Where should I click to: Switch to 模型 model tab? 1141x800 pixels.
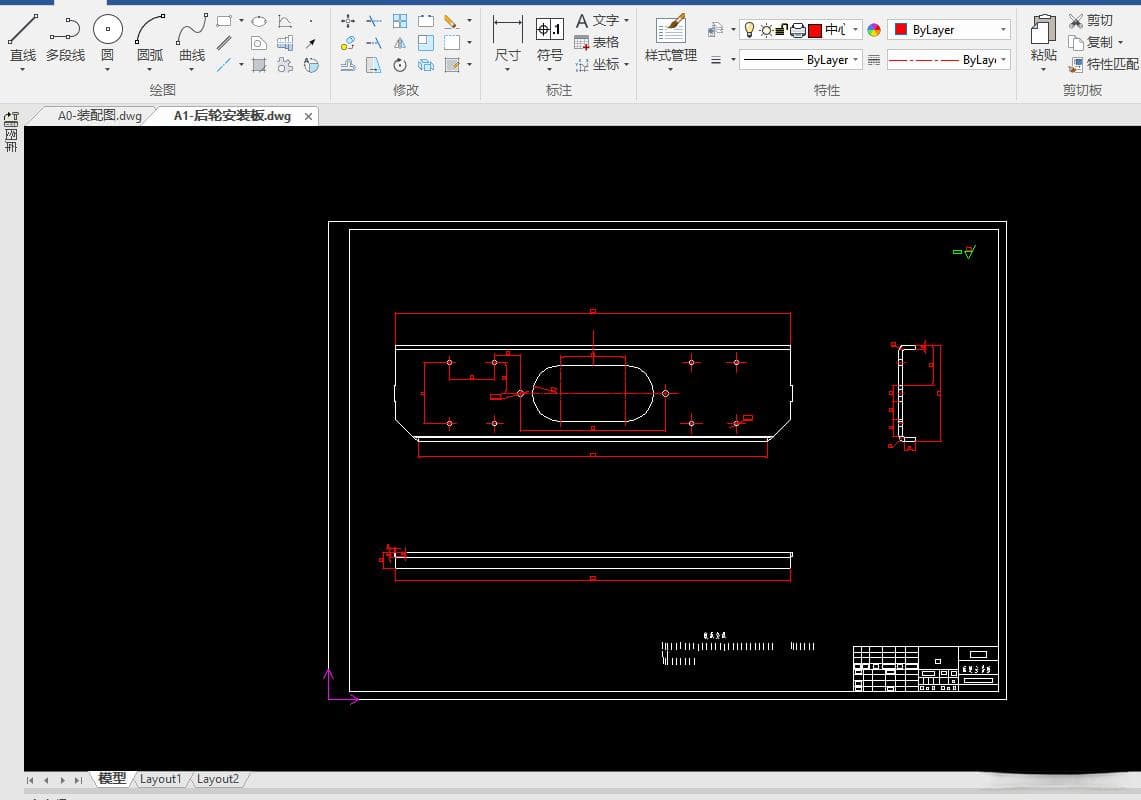(112, 779)
